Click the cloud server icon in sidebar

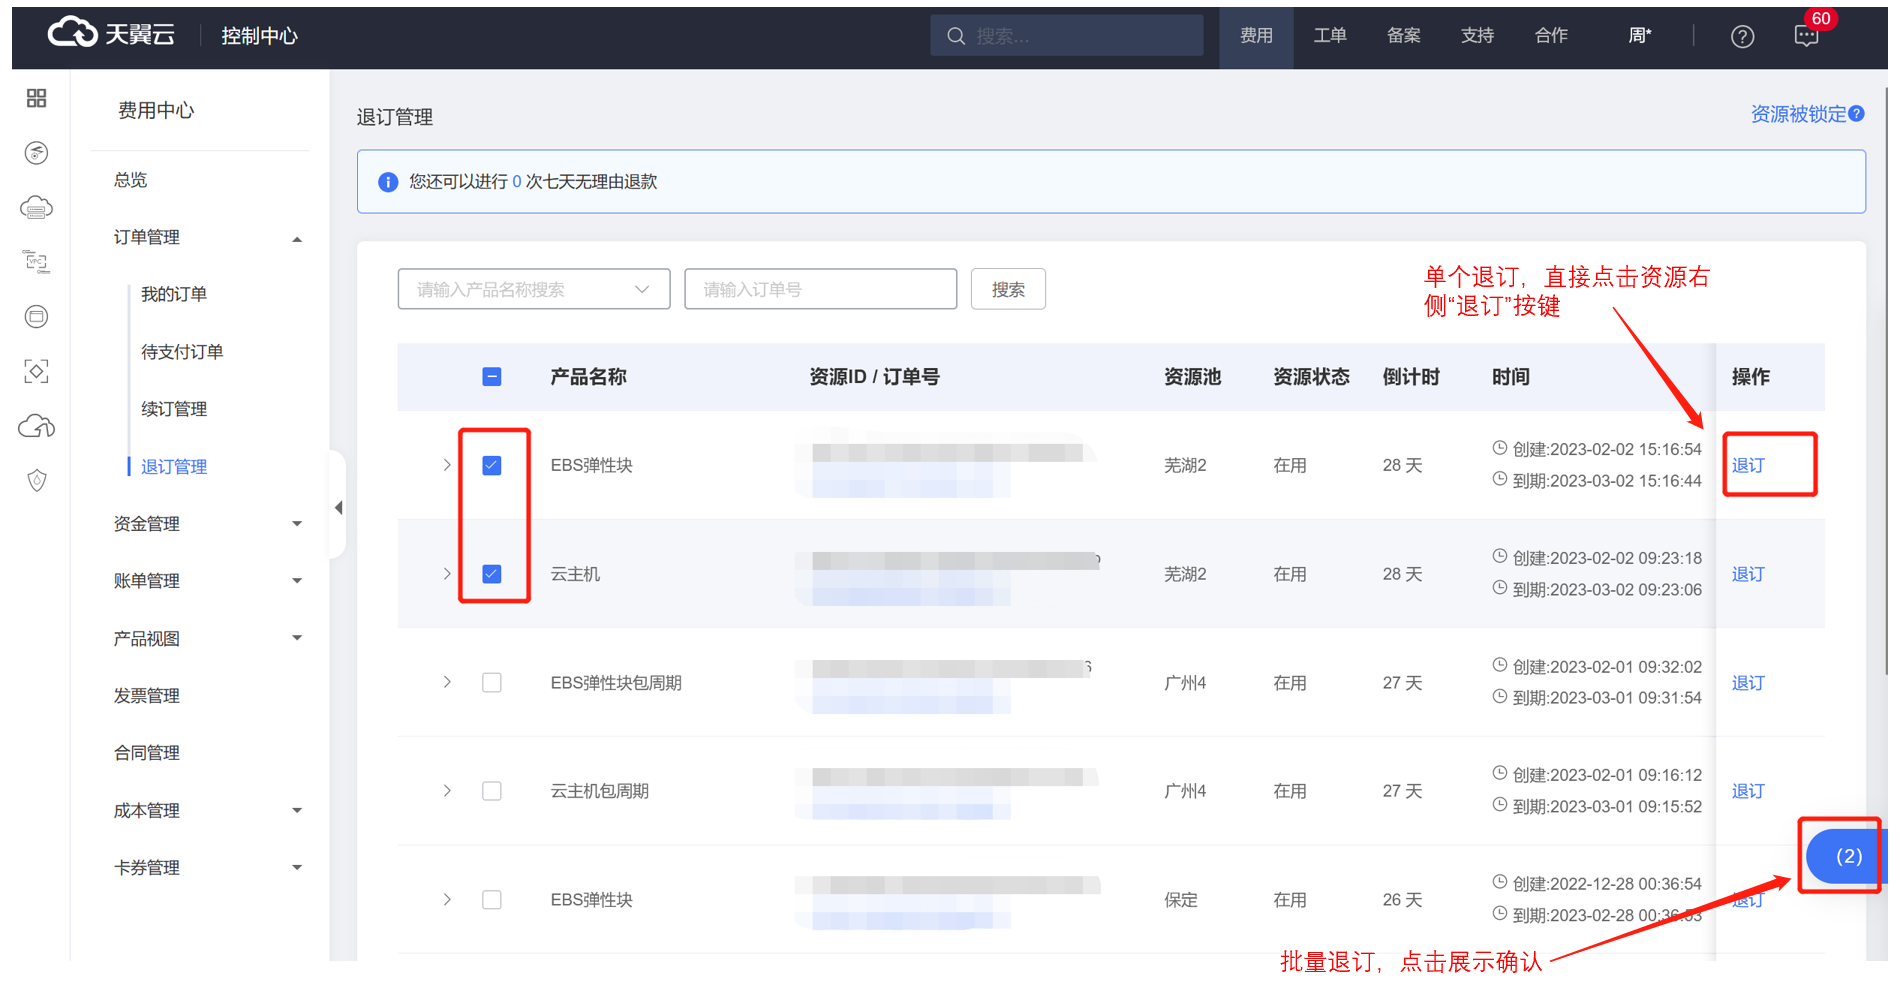tap(37, 208)
